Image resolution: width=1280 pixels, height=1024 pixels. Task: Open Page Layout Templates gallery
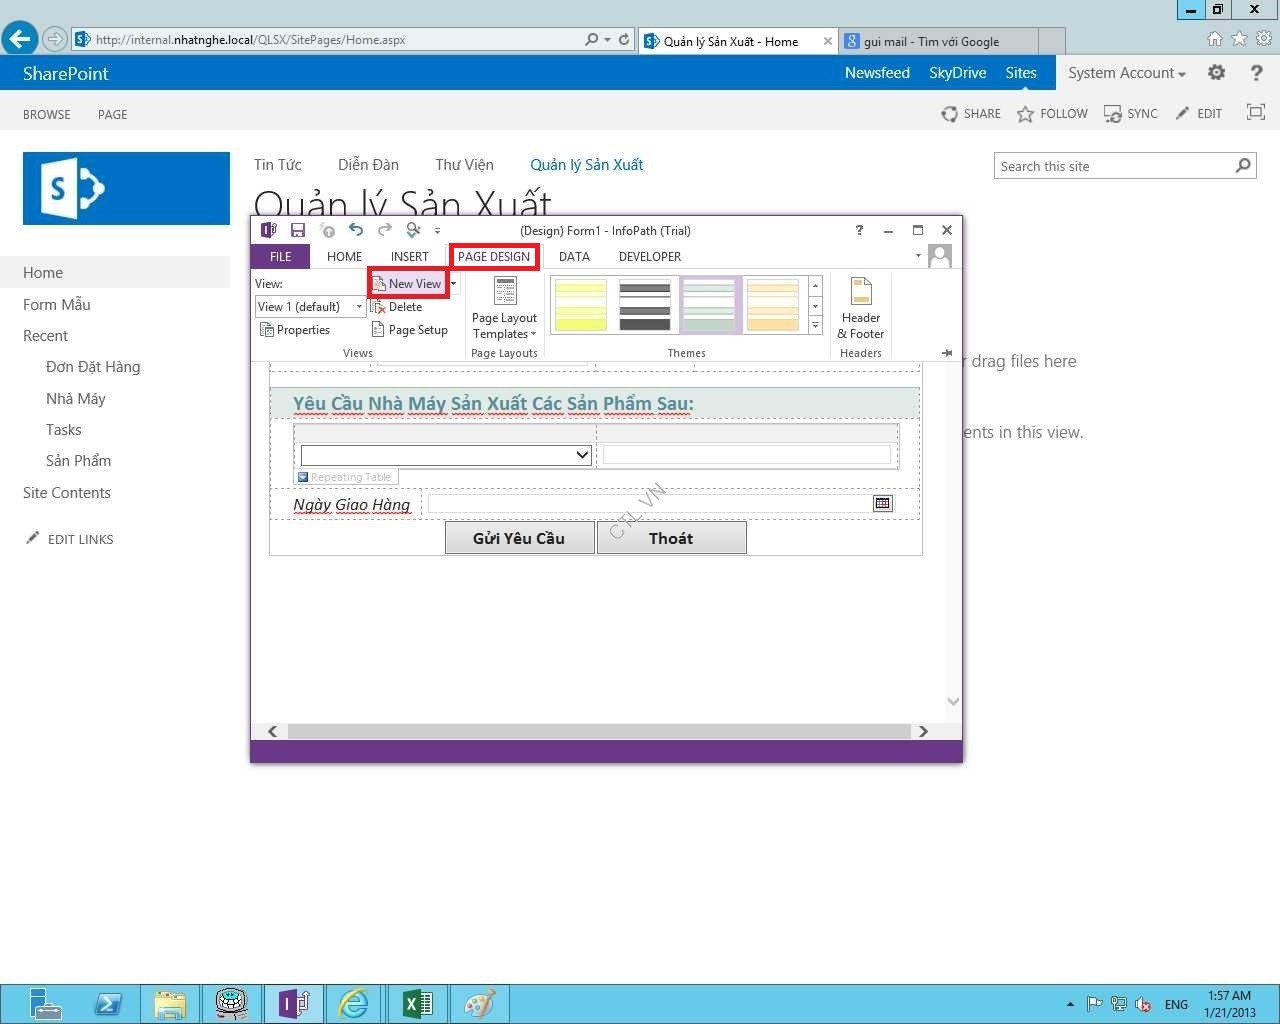coord(504,309)
